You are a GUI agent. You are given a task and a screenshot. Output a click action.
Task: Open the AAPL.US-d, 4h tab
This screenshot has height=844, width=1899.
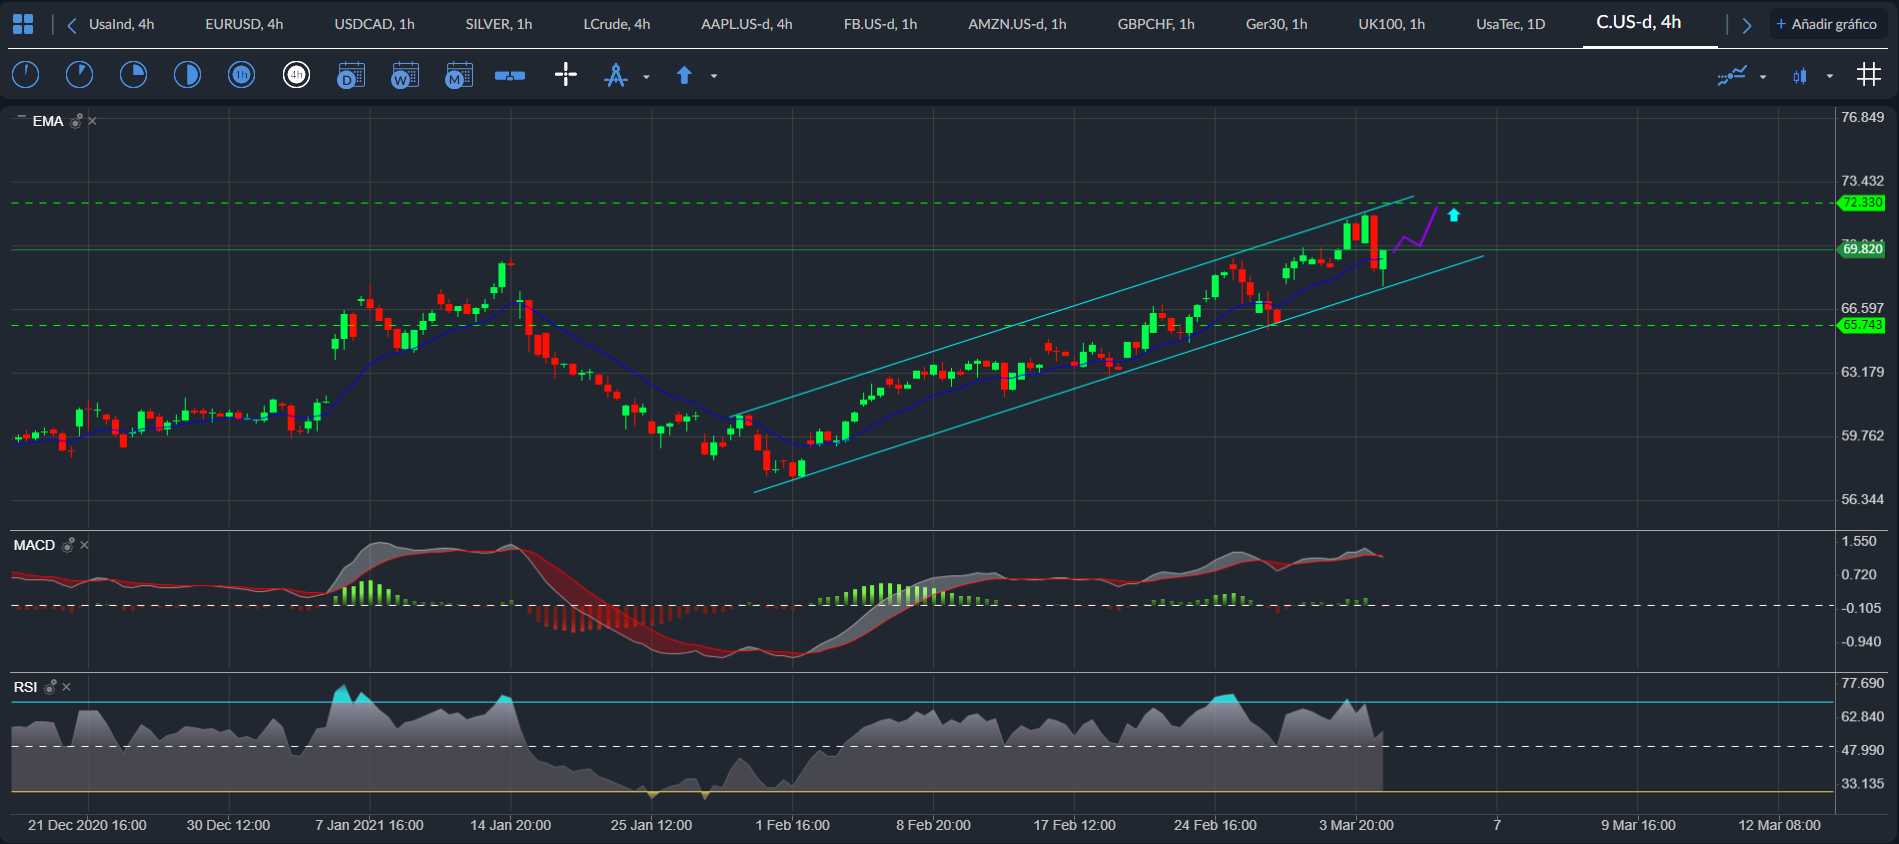tap(747, 24)
